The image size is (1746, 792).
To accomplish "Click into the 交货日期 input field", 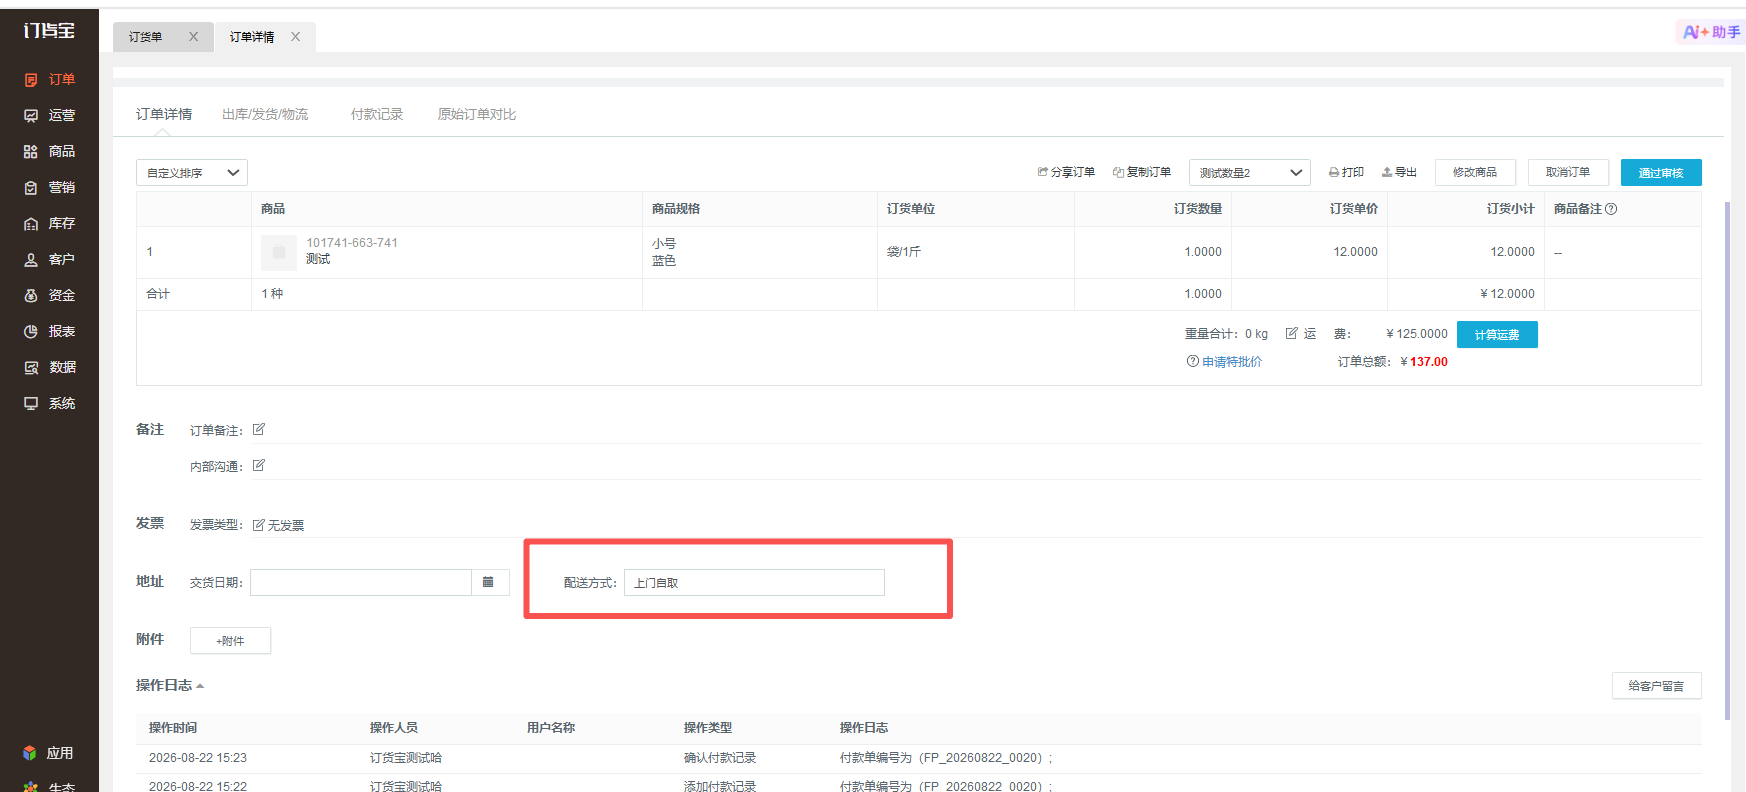I will [360, 582].
